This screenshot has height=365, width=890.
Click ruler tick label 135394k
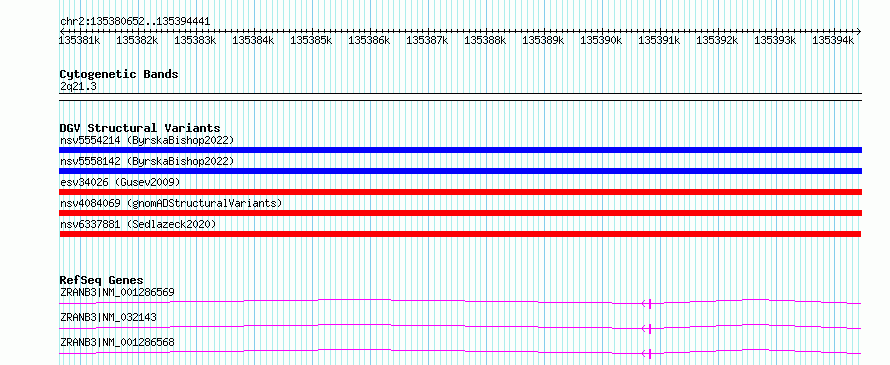click(x=833, y=40)
